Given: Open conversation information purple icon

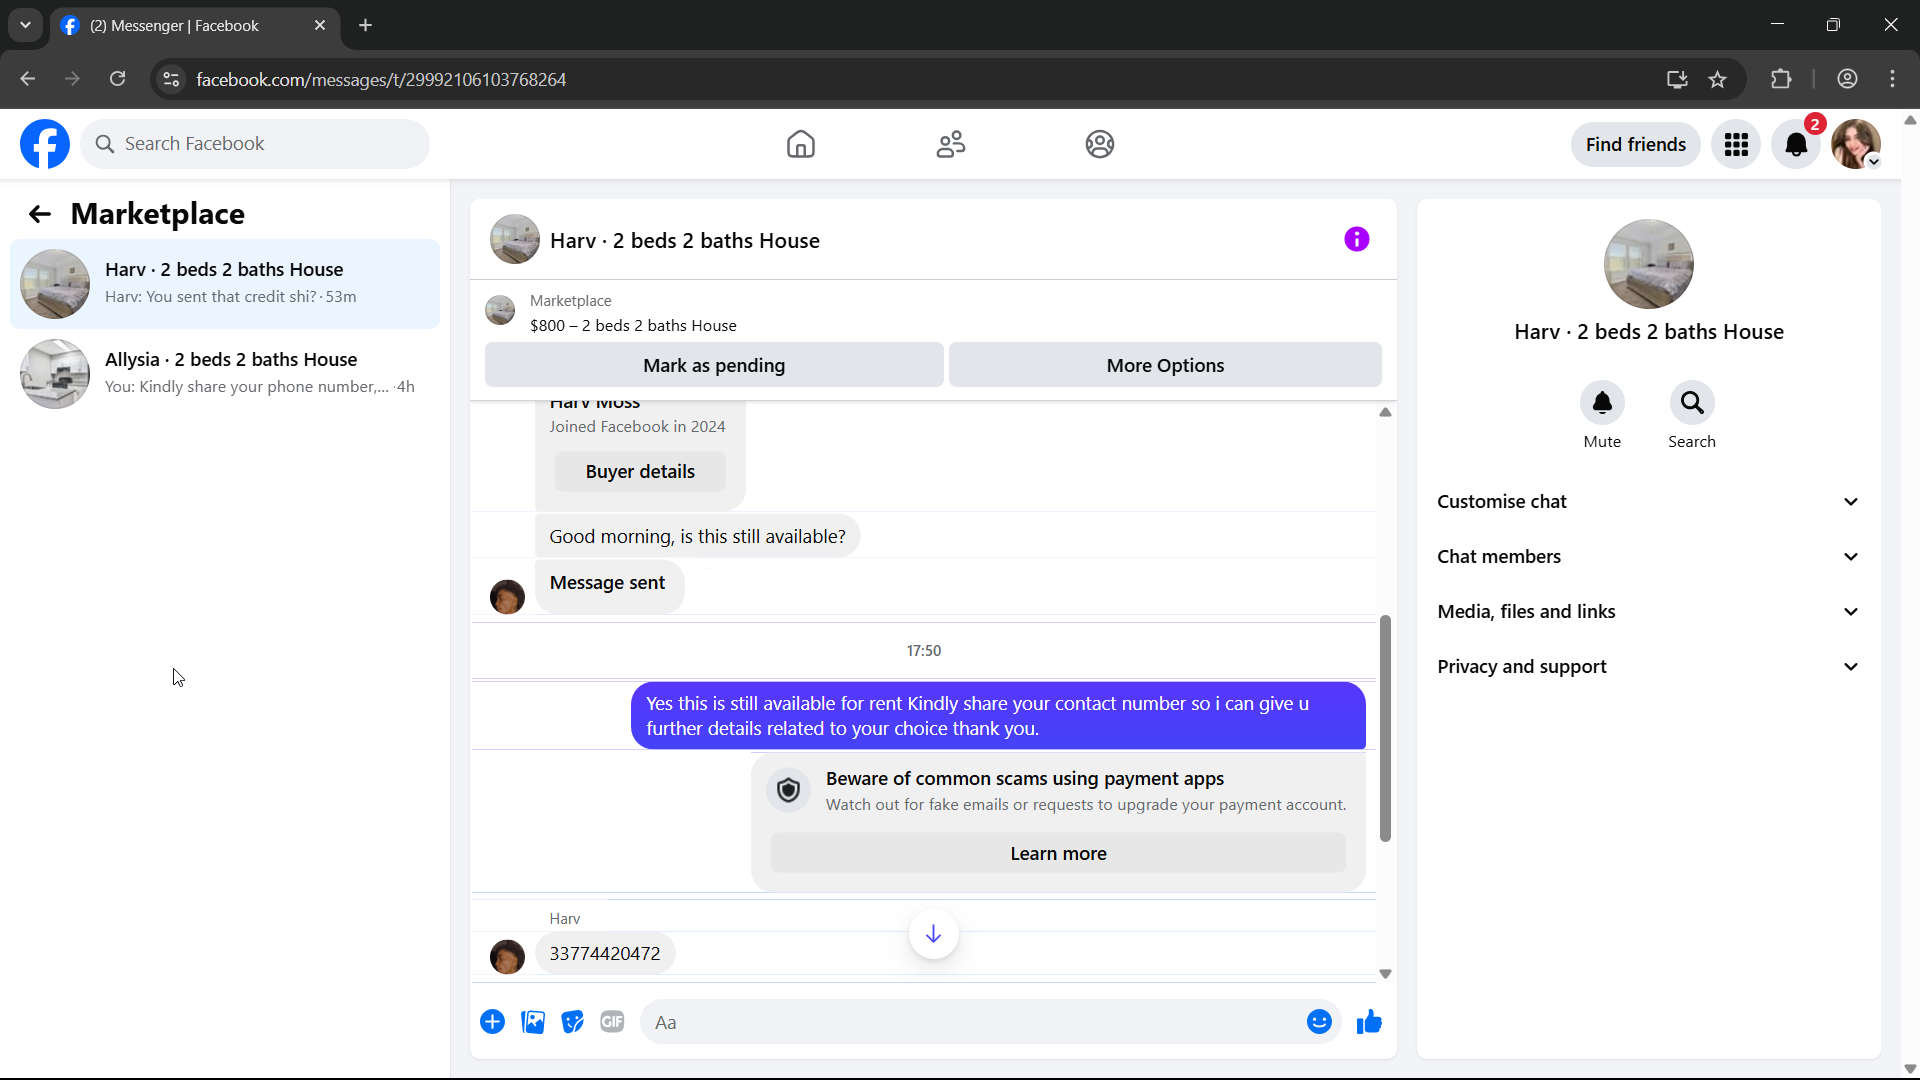Looking at the screenshot, I should [1356, 239].
